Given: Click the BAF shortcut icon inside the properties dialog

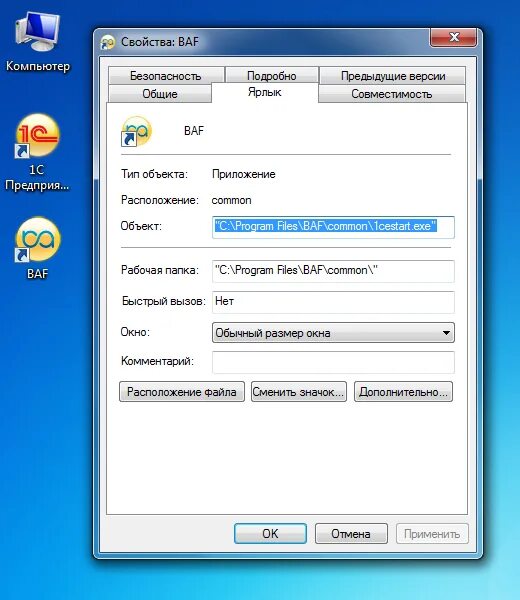Looking at the screenshot, I should coord(136,131).
